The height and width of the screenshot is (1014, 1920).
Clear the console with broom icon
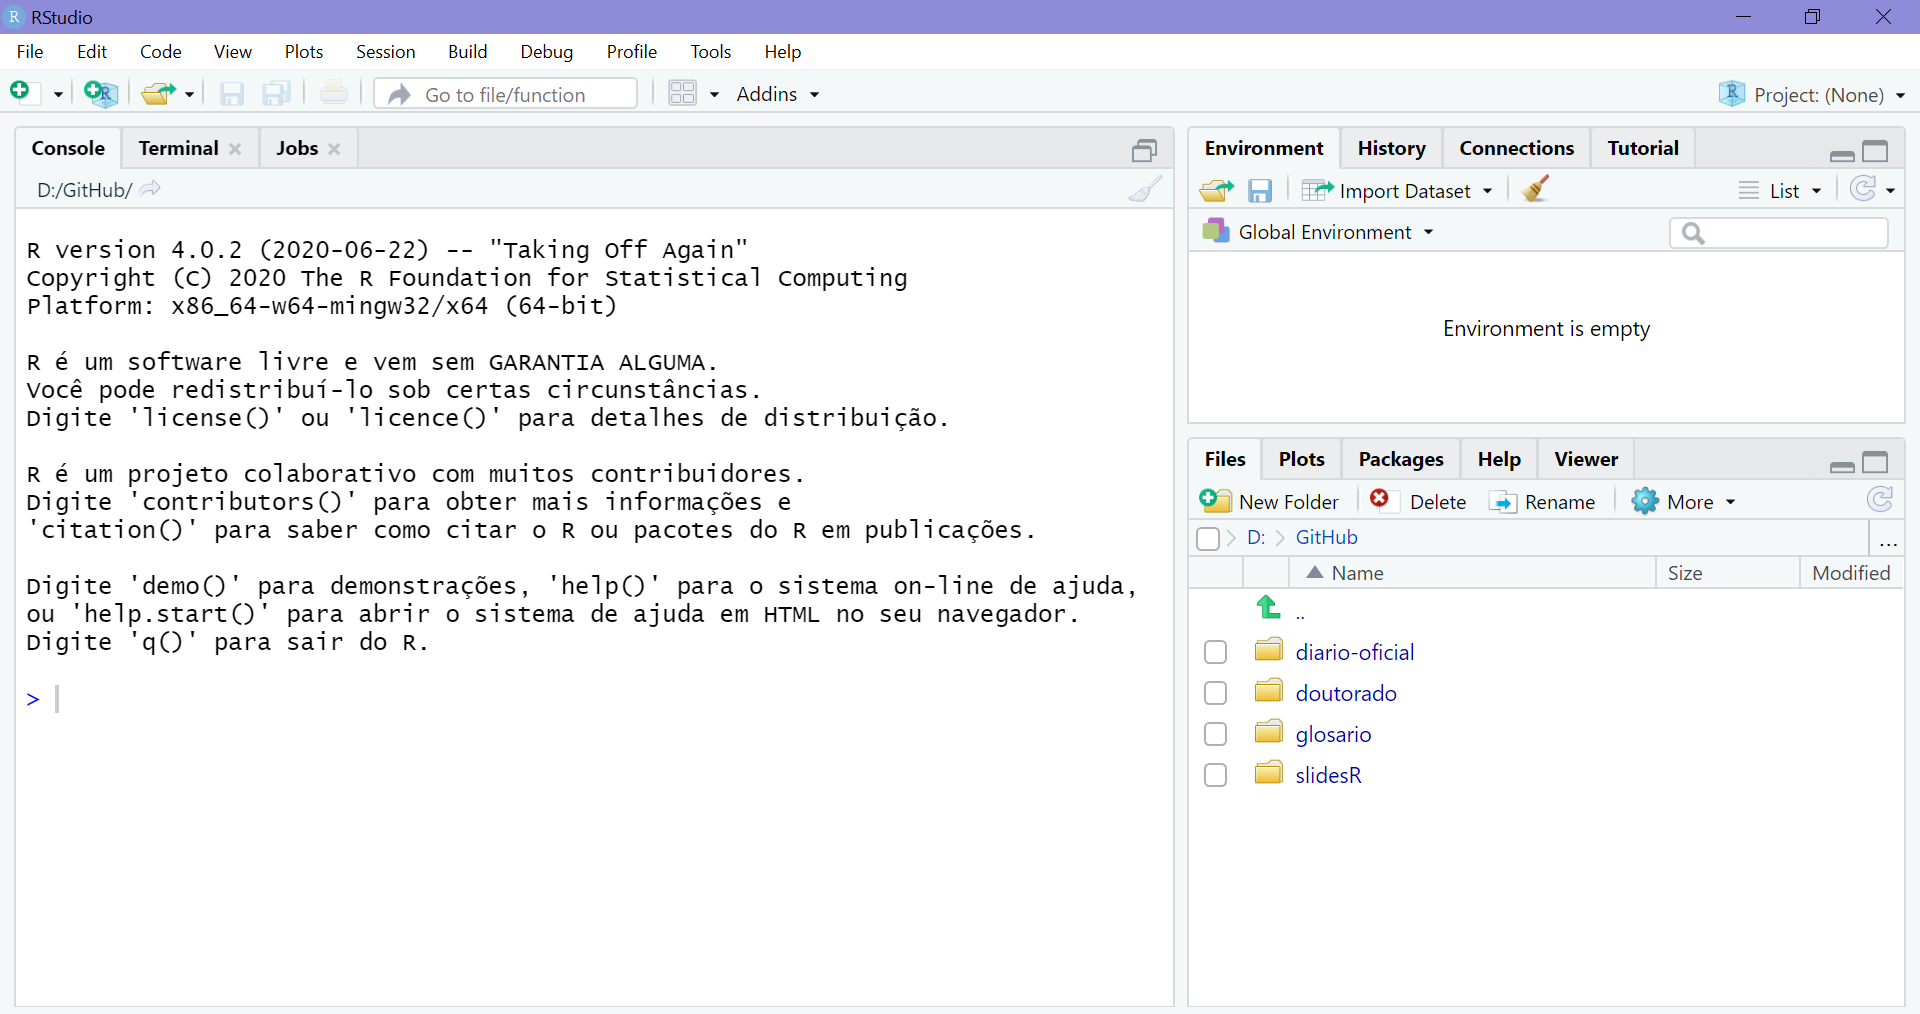click(x=1145, y=188)
